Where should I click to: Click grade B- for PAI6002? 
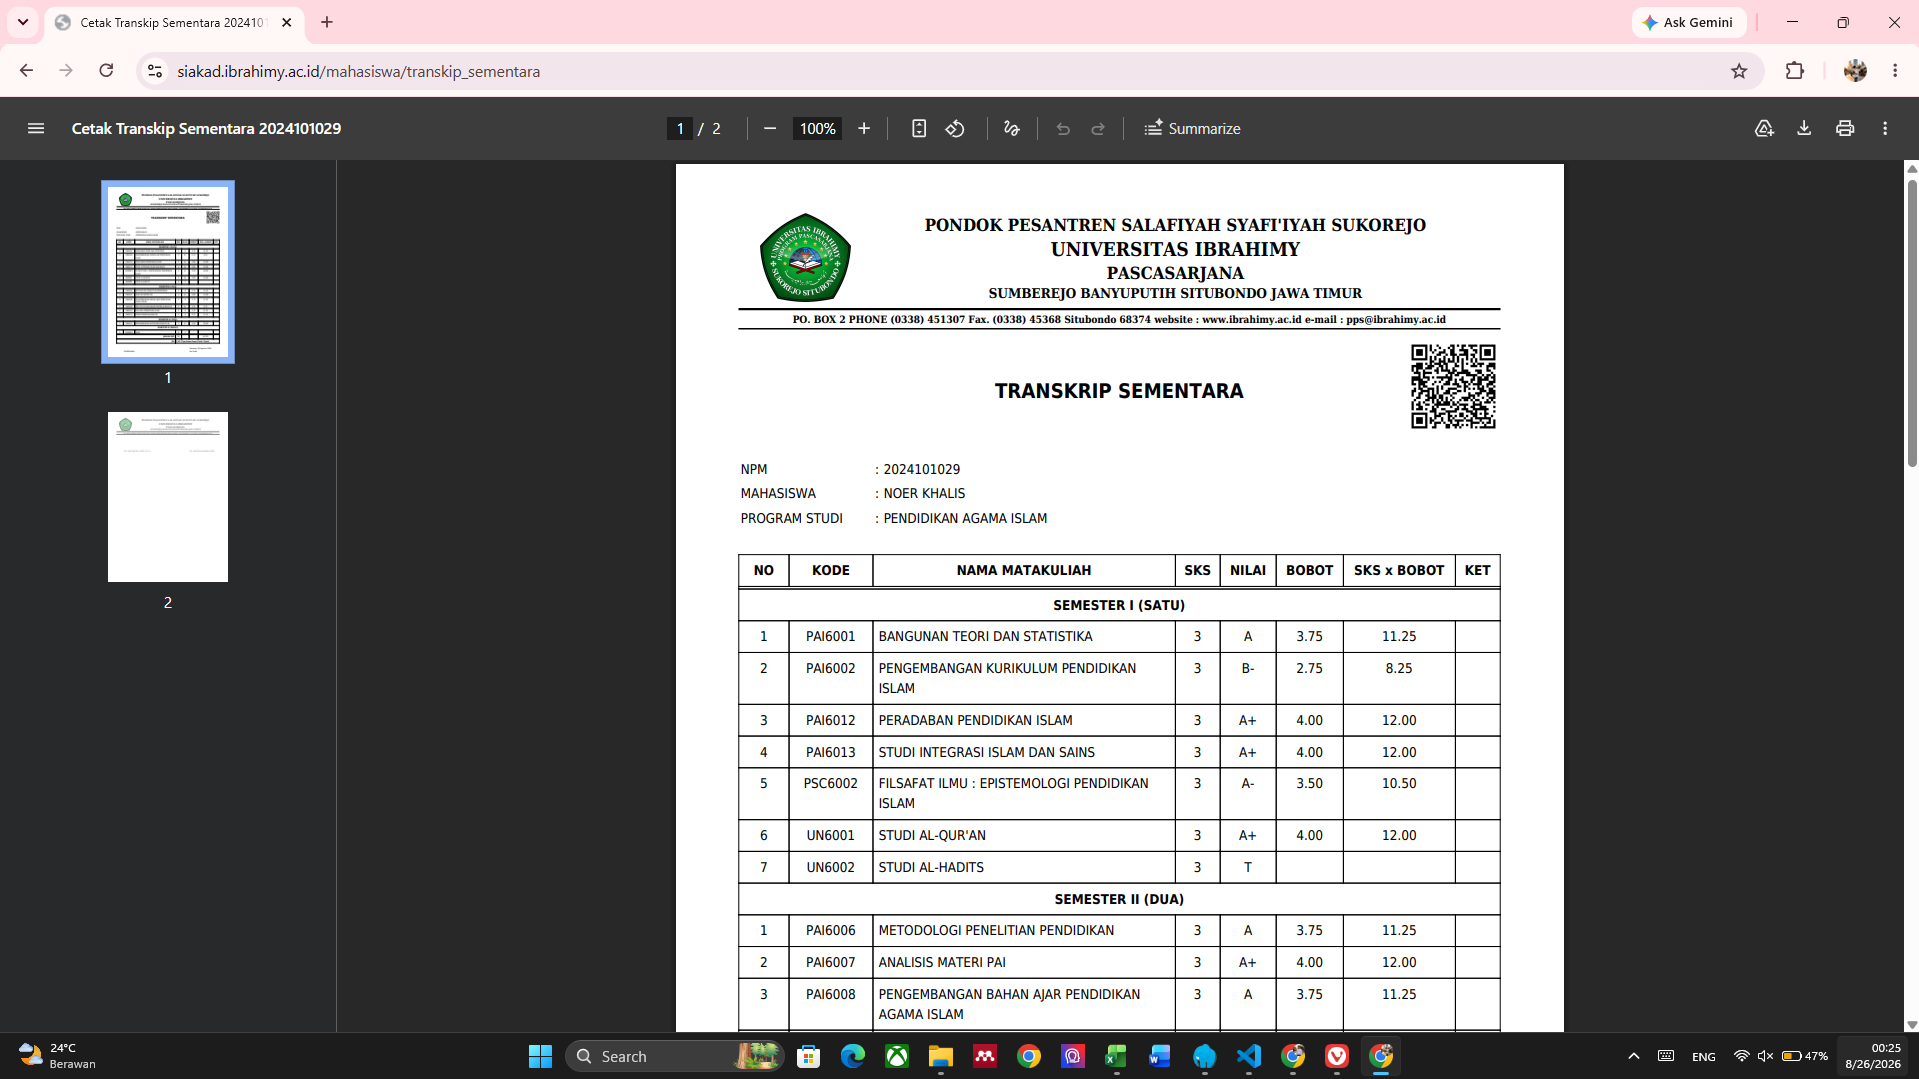[x=1248, y=668]
